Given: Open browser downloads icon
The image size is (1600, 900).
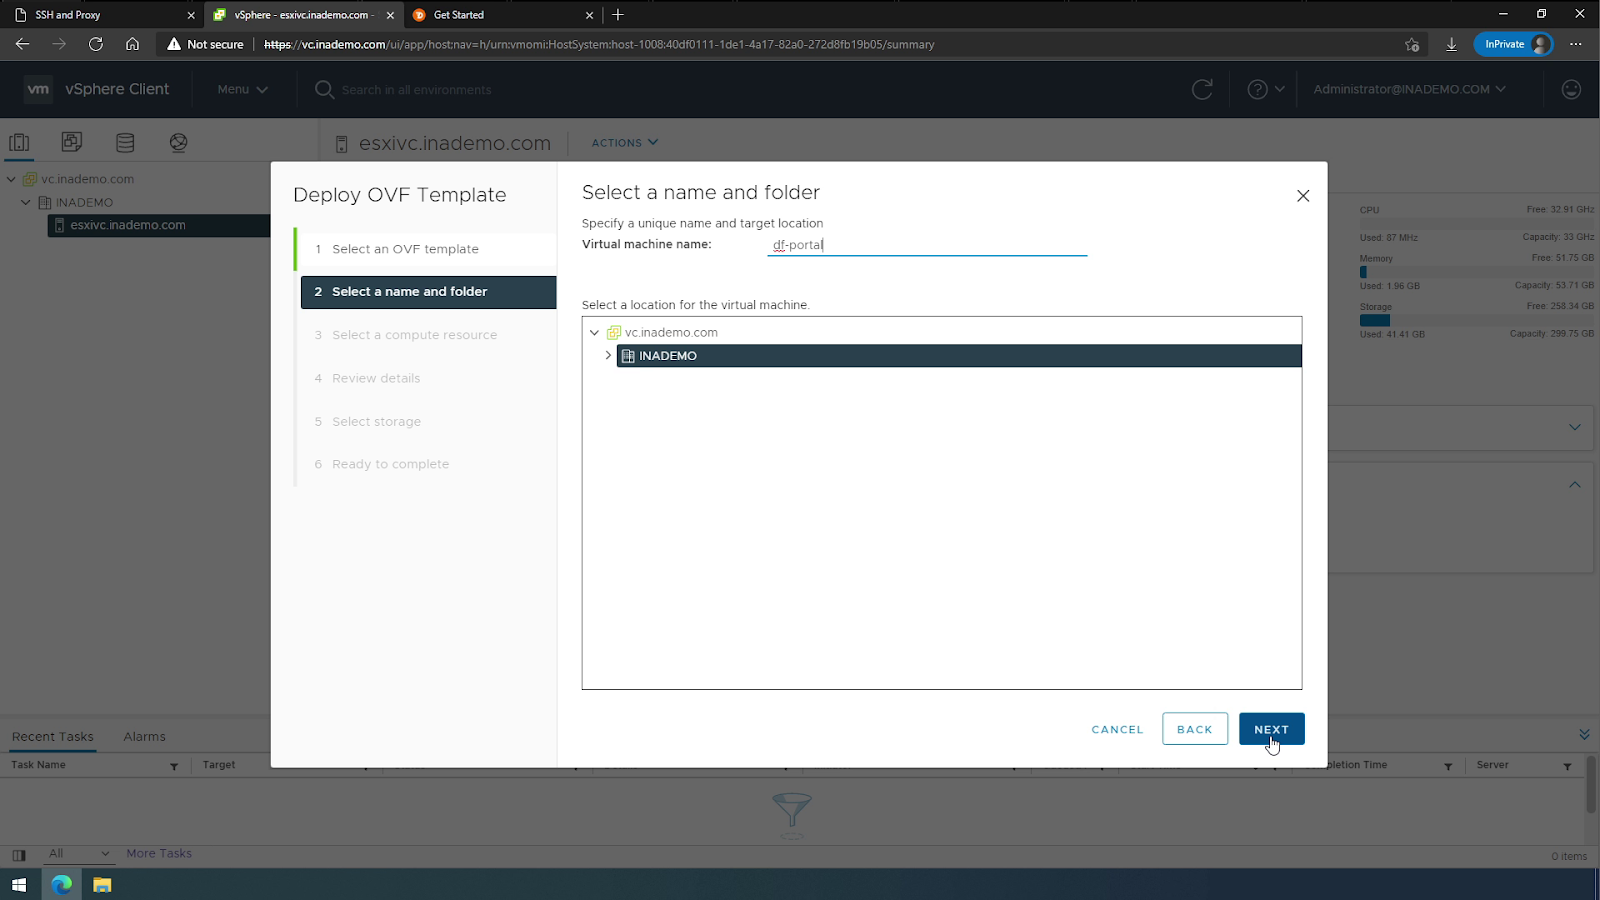Looking at the screenshot, I should tap(1451, 44).
